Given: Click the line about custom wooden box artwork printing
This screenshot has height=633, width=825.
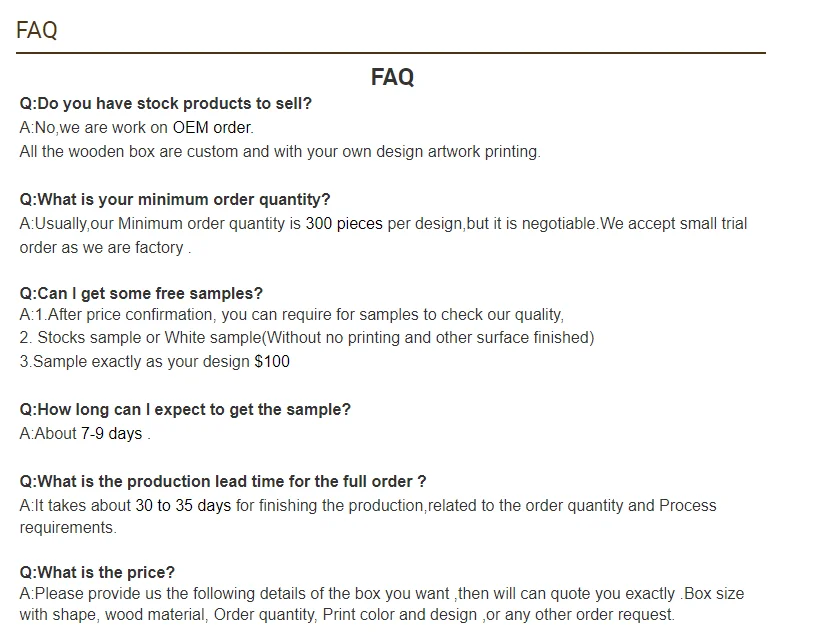Looking at the screenshot, I should (x=280, y=151).
